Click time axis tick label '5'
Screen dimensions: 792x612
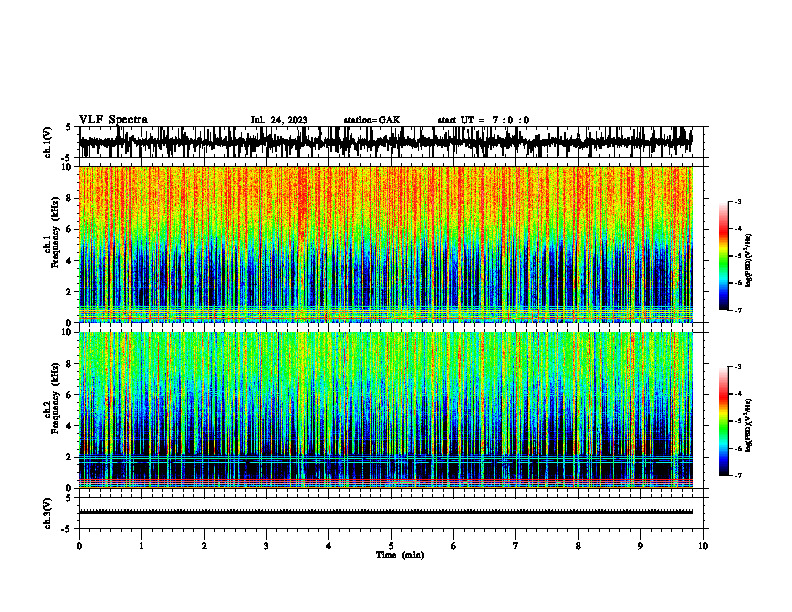tap(391, 546)
